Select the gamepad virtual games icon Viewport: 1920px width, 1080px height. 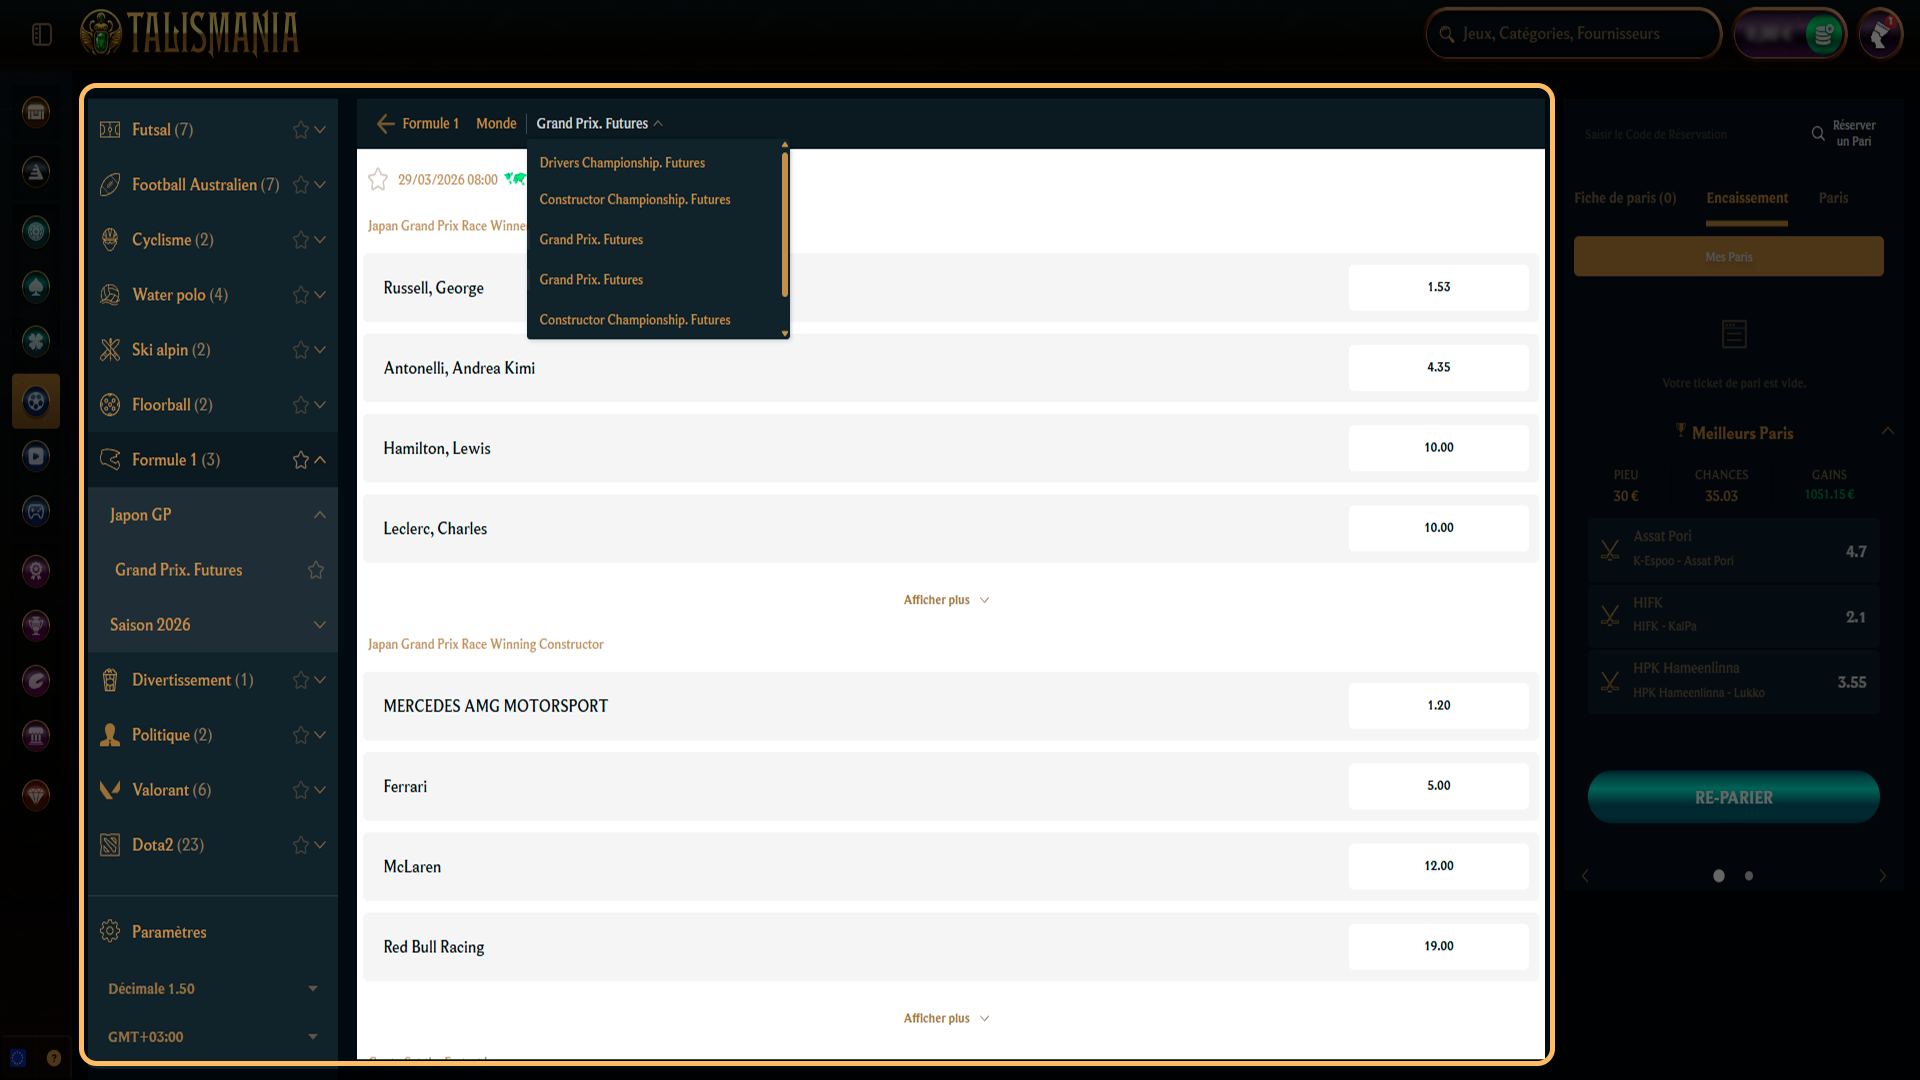(x=36, y=510)
